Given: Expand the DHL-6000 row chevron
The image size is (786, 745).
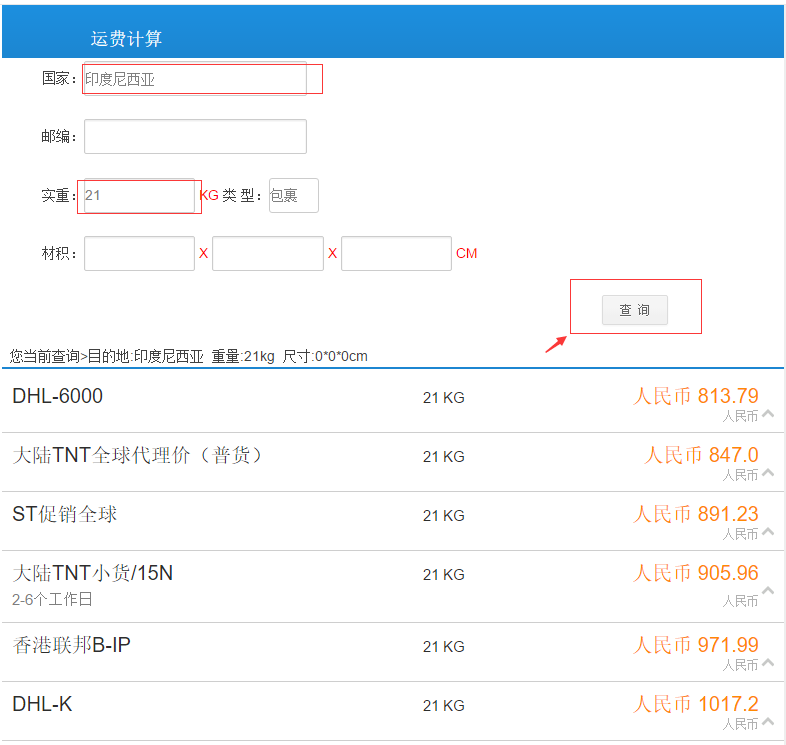Looking at the screenshot, I should pyautogui.click(x=767, y=413).
